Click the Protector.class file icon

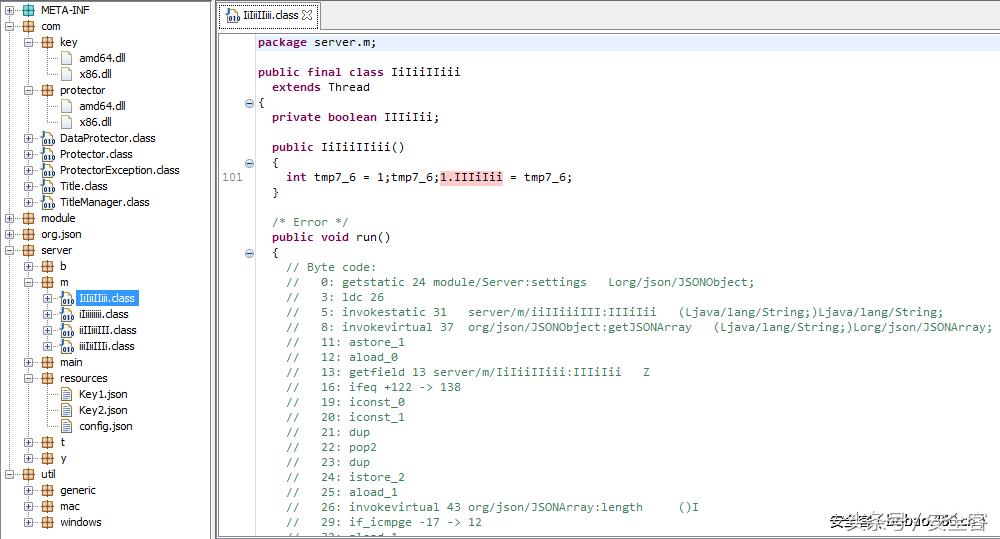tap(48, 154)
